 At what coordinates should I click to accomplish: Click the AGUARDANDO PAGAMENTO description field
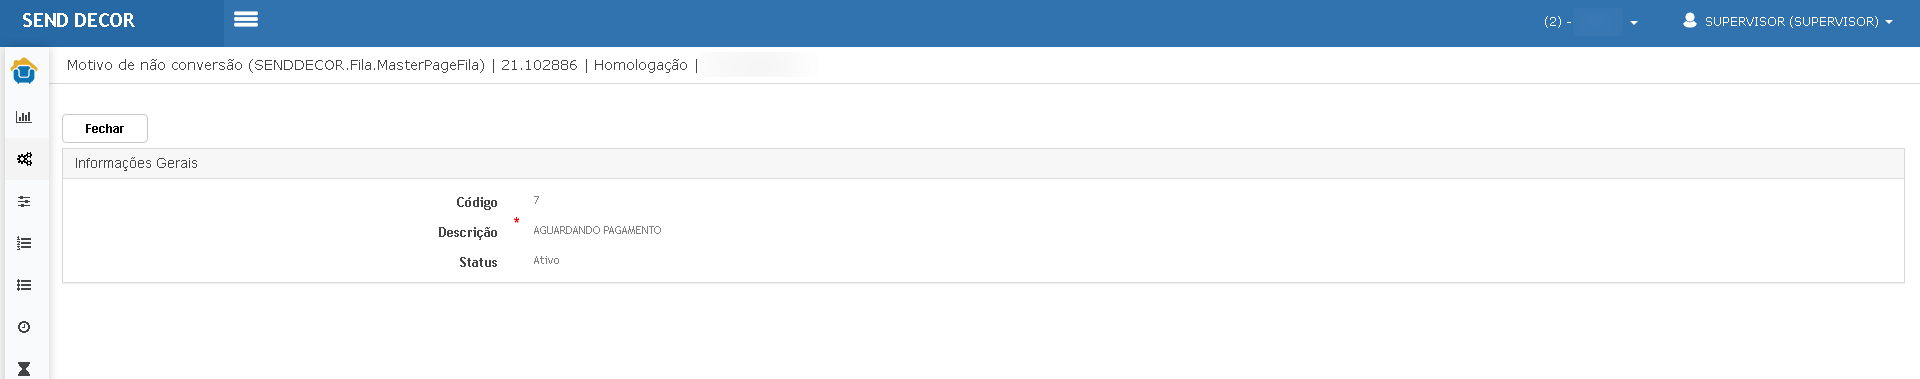click(597, 230)
